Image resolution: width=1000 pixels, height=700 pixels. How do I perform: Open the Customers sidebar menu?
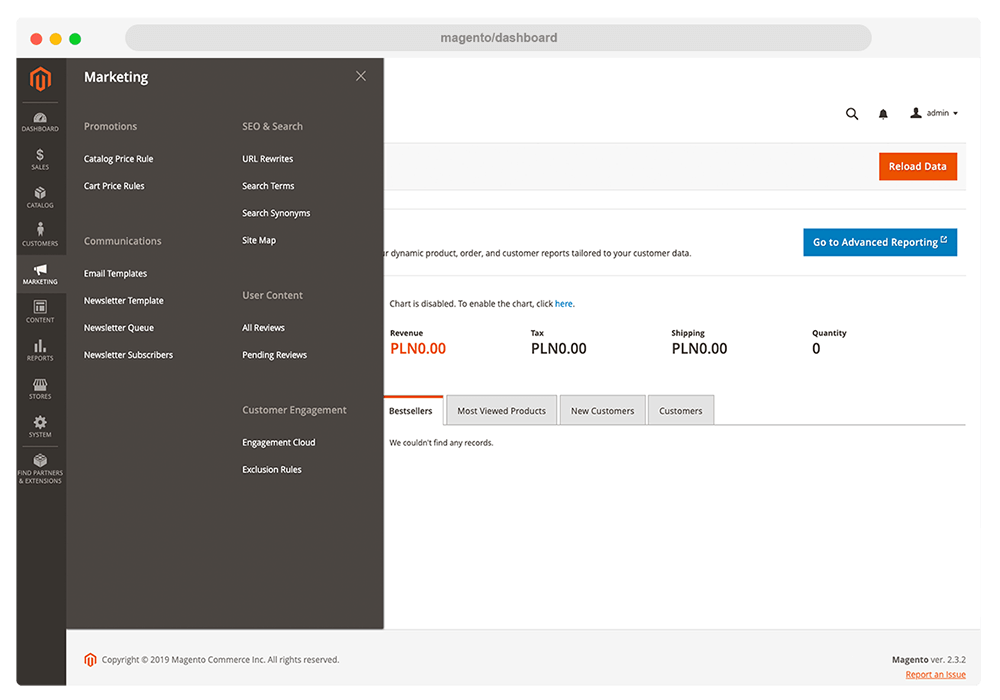click(x=40, y=235)
